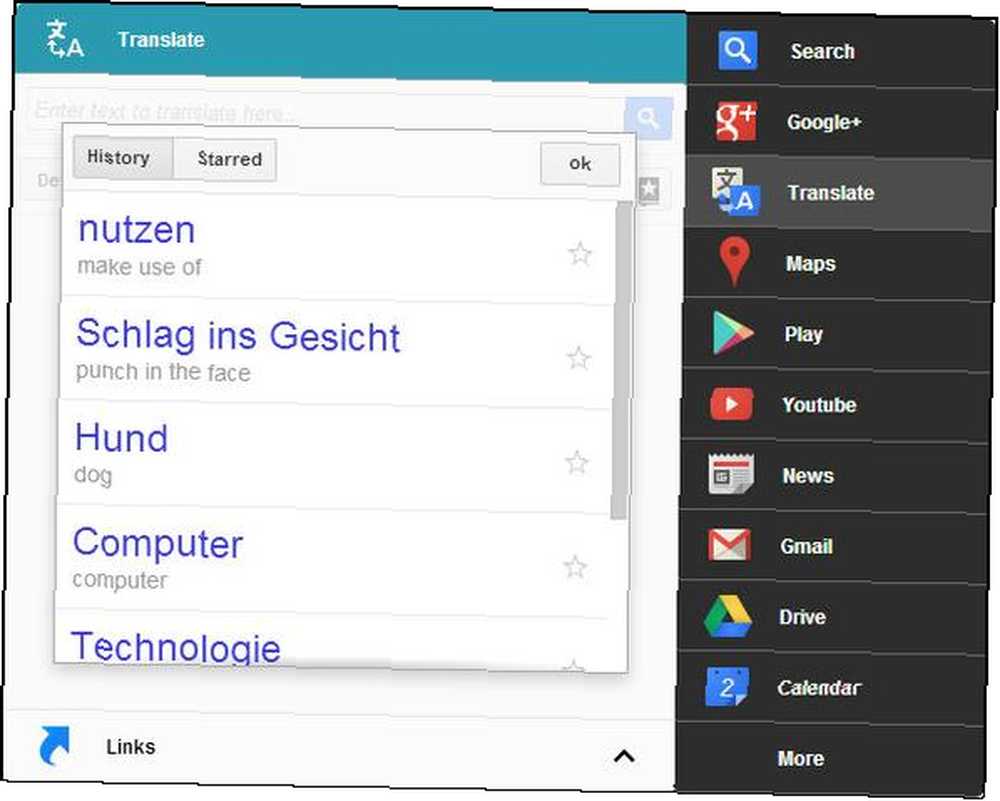Star the Computer translation entry

[575, 567]
